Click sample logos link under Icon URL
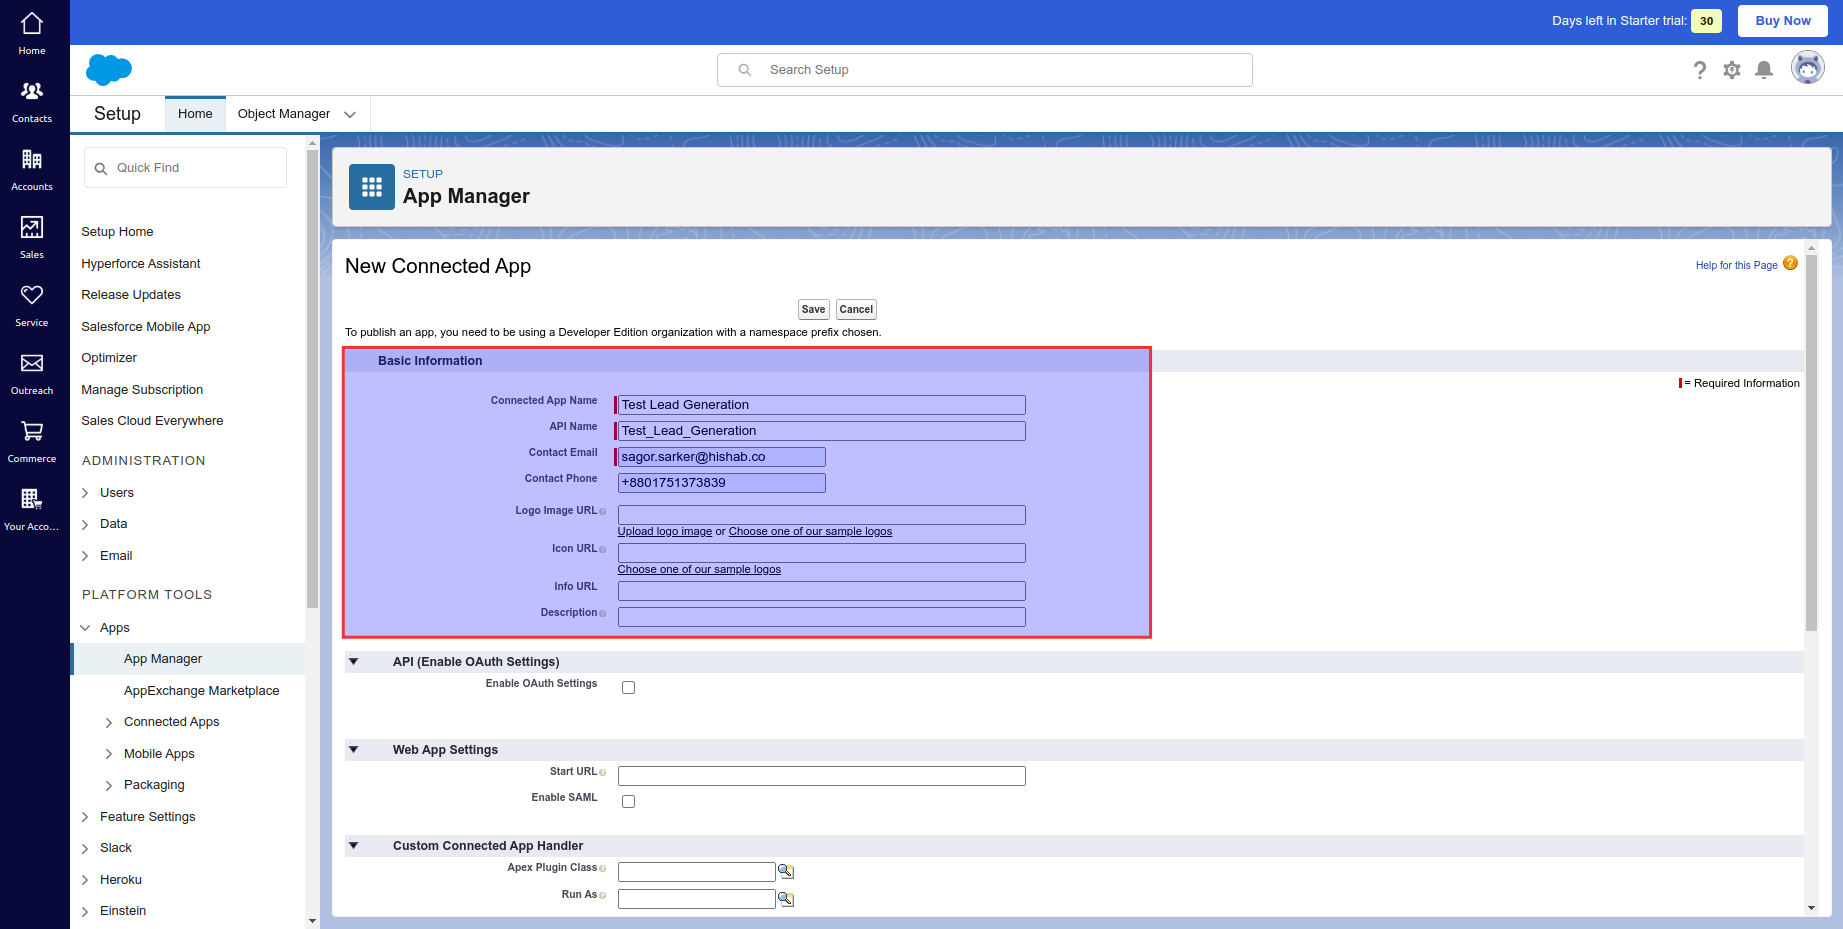 click(699, 569)
